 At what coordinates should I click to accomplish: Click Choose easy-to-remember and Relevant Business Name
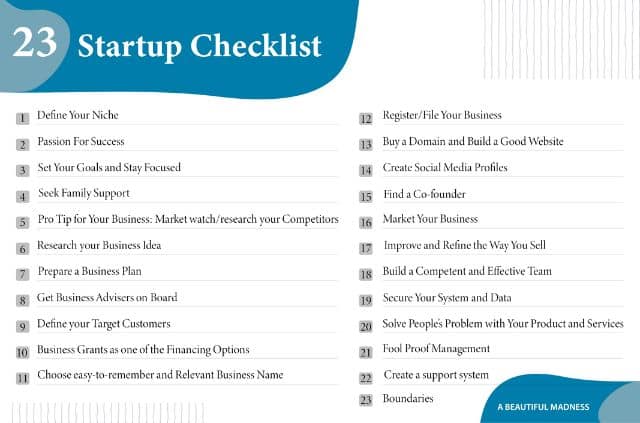[160, 375]
